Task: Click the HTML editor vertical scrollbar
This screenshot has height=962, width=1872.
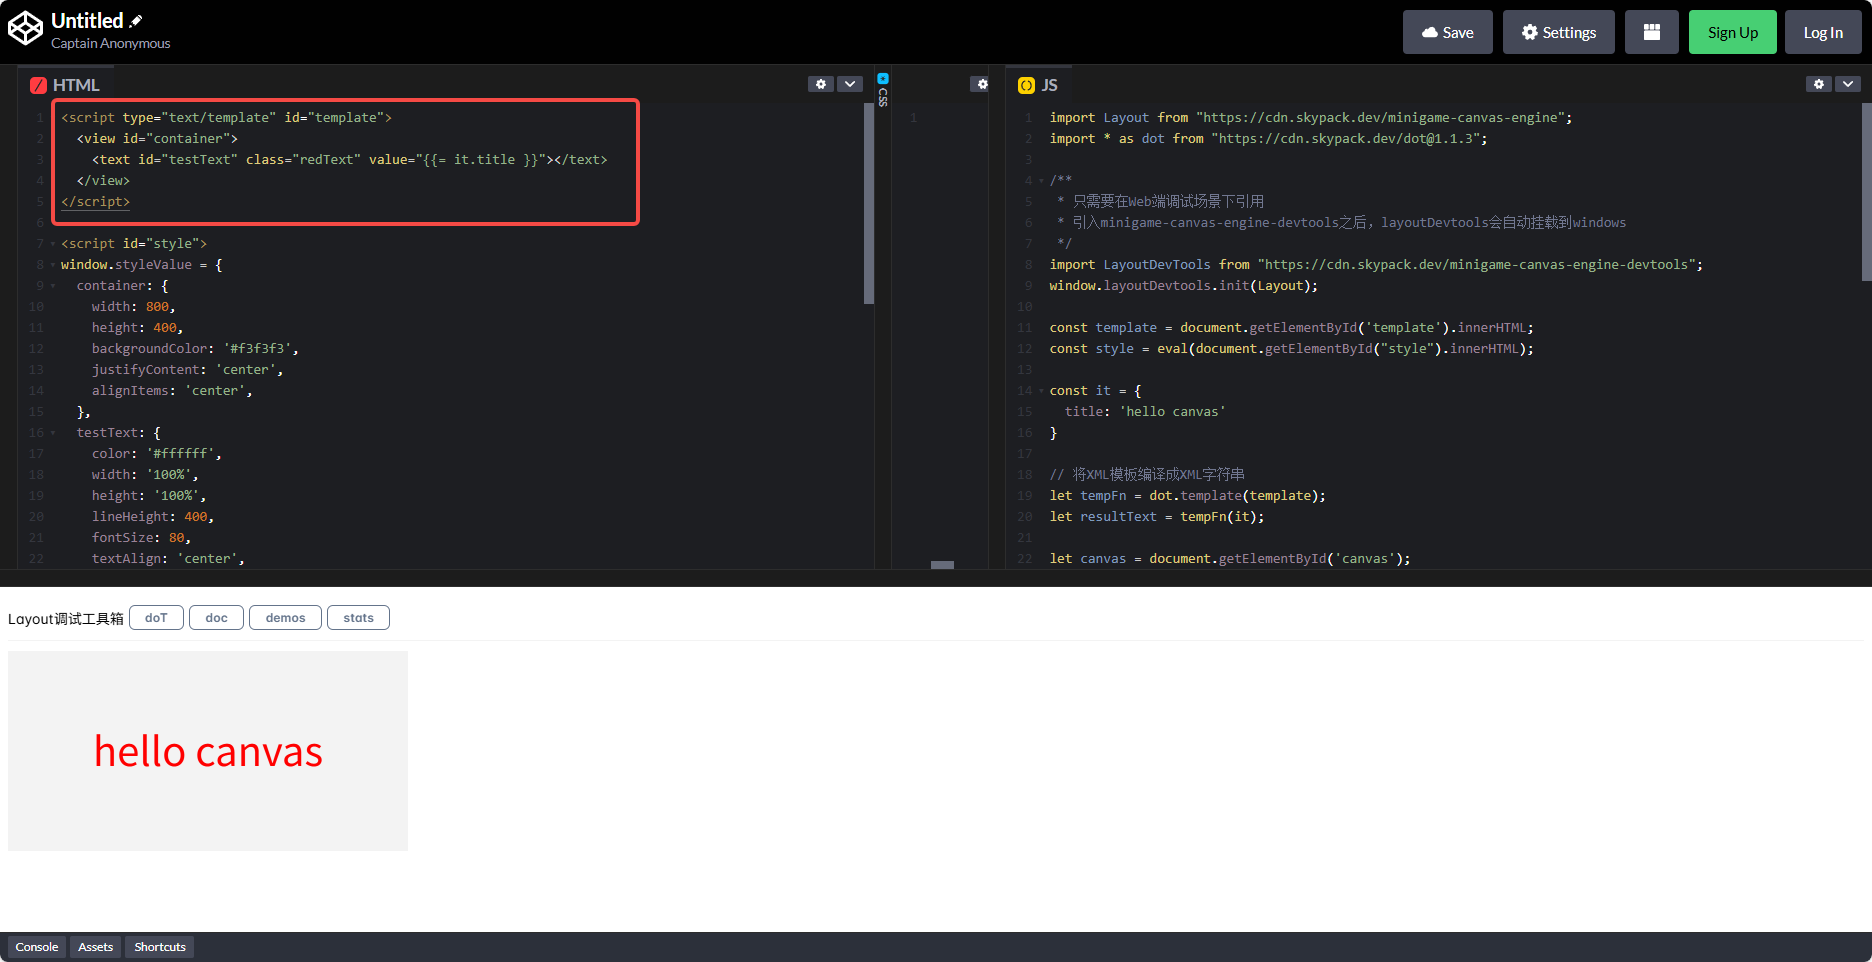Action: click(868, 204)
